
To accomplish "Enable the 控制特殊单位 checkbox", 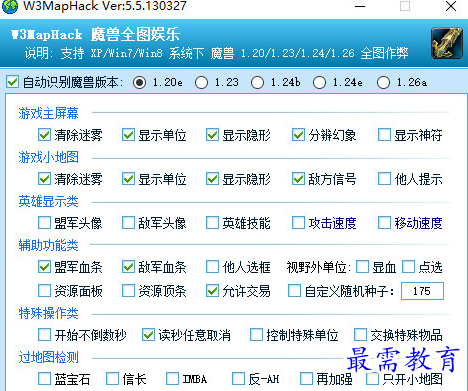I will pyautogui.click(x=256, y=335).
